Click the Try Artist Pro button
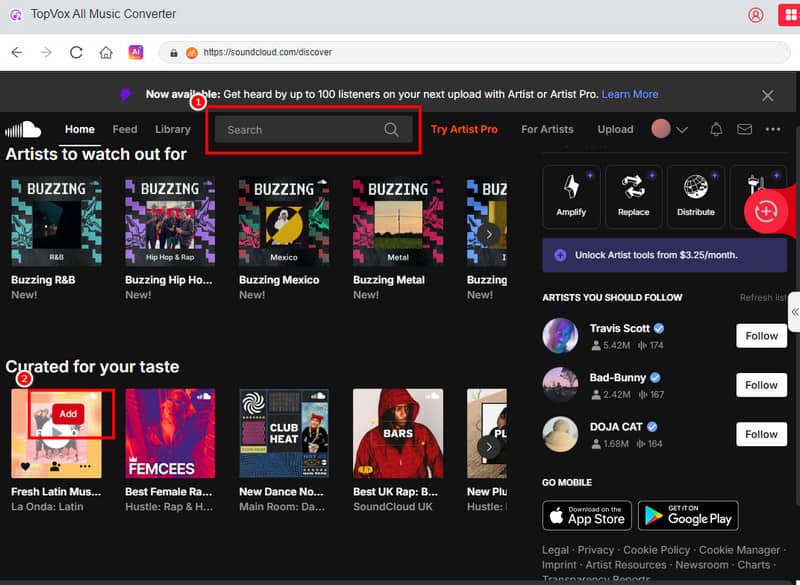 pyautogui.click(x=464, y=130)
